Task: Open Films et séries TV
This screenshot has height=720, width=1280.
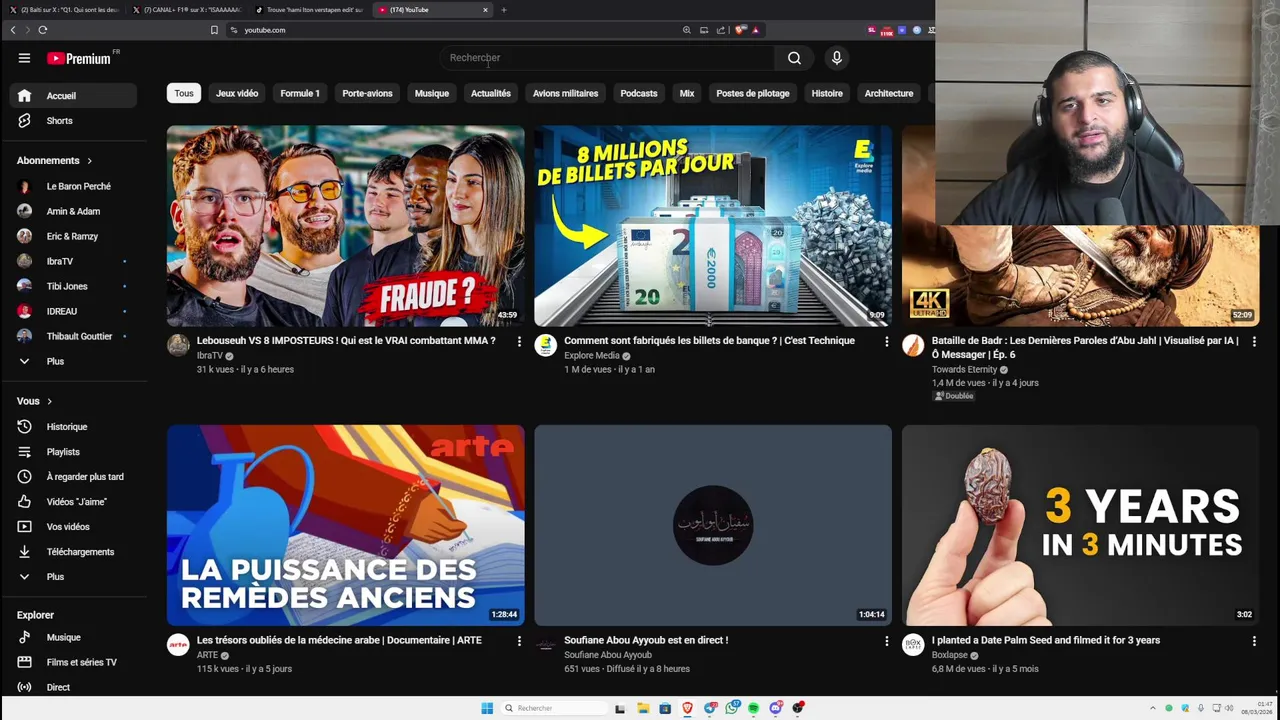Action: coord(73,663)
